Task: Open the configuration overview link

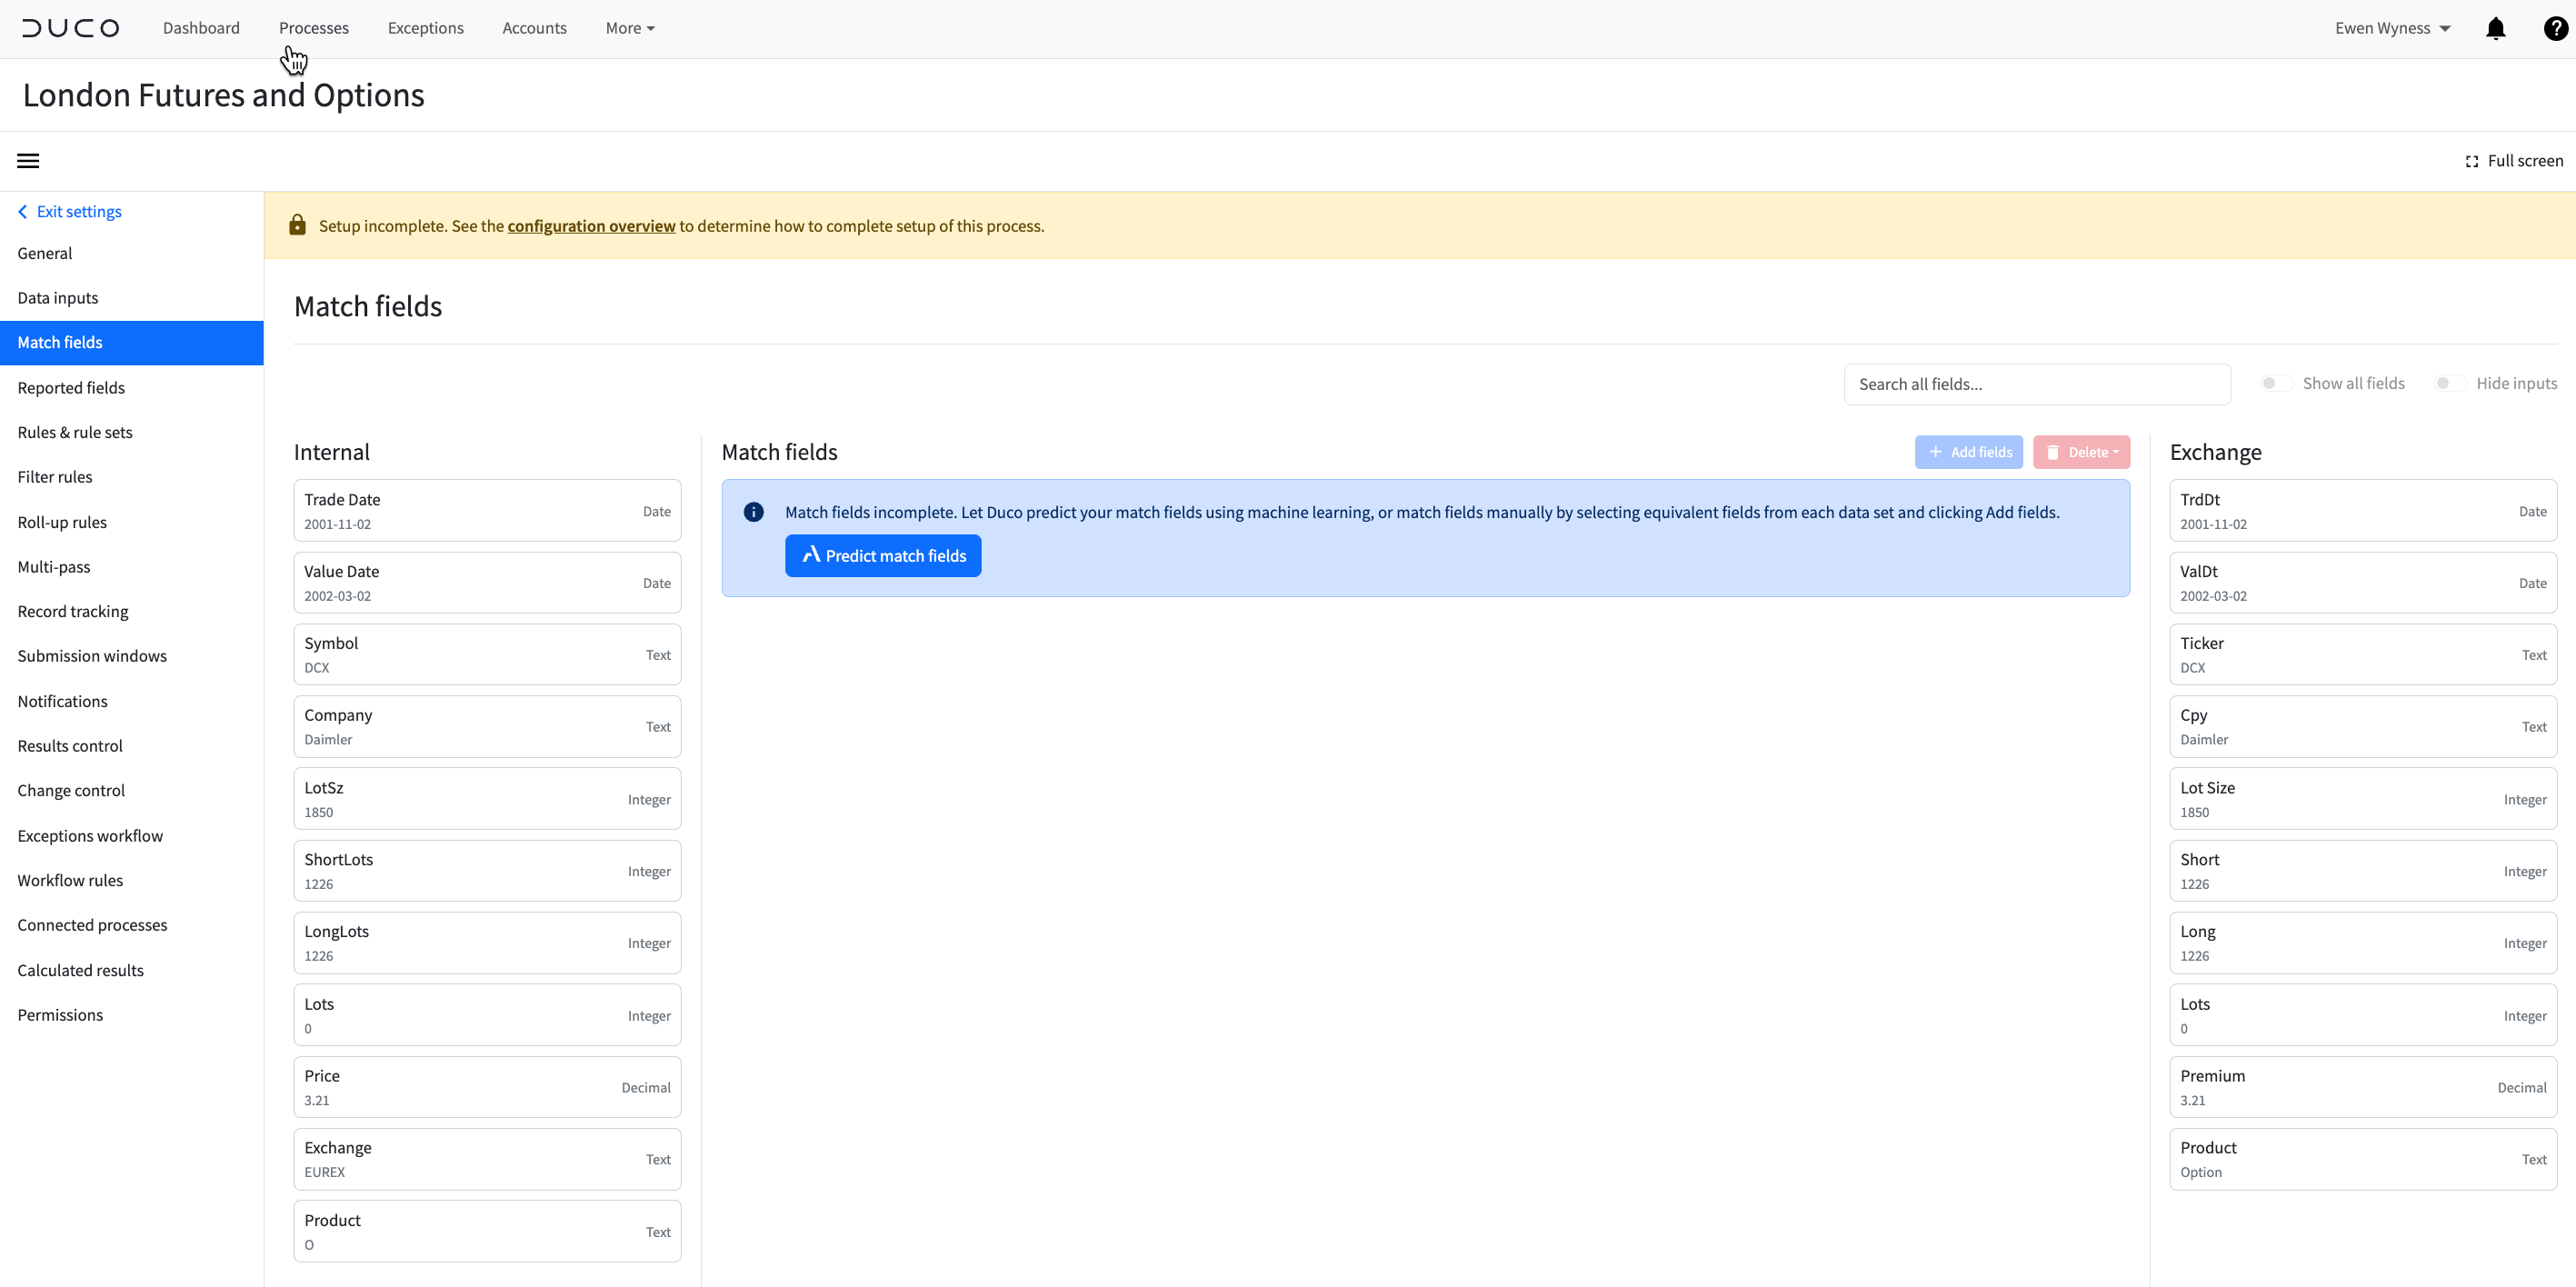Action: tap(591, 226)
